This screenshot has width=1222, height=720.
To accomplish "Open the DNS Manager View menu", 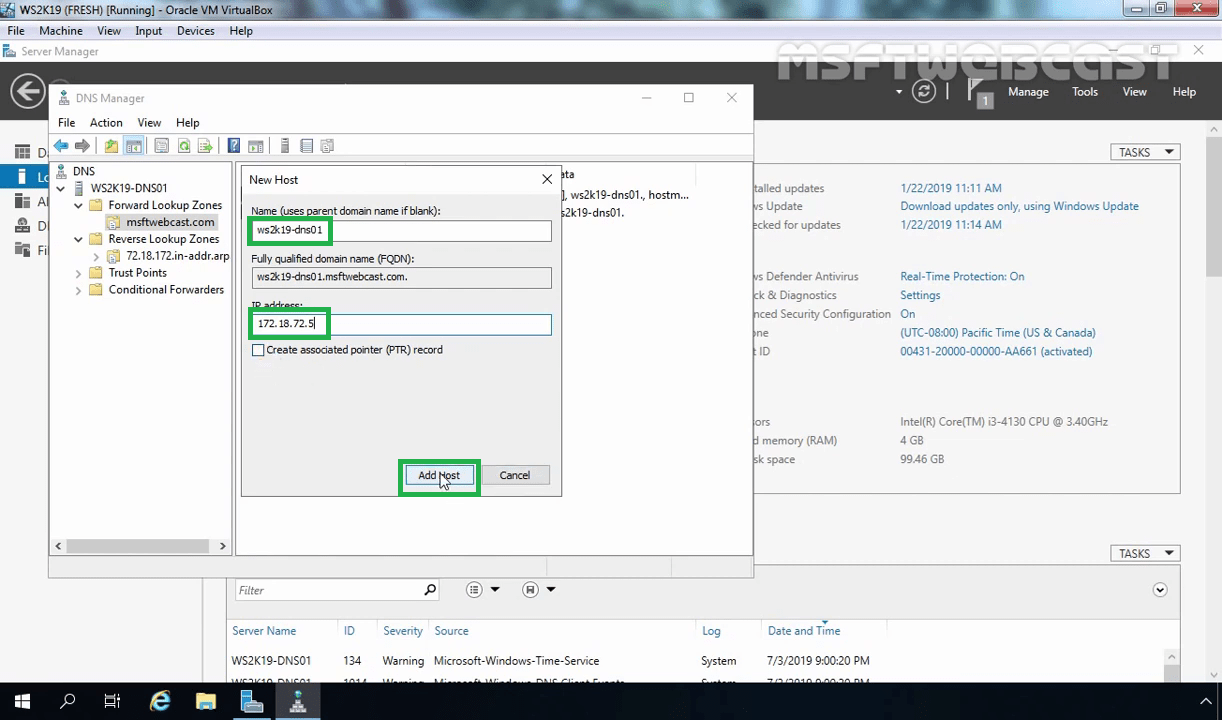I will [x=149, y=123].
